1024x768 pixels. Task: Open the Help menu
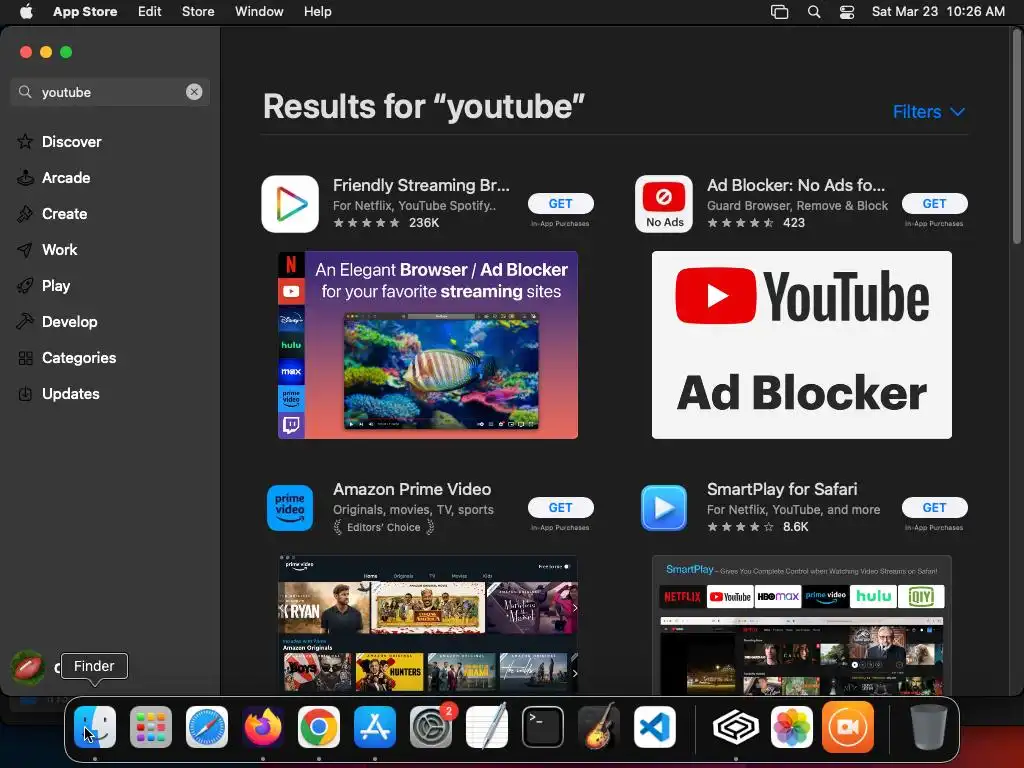point(317,12)
